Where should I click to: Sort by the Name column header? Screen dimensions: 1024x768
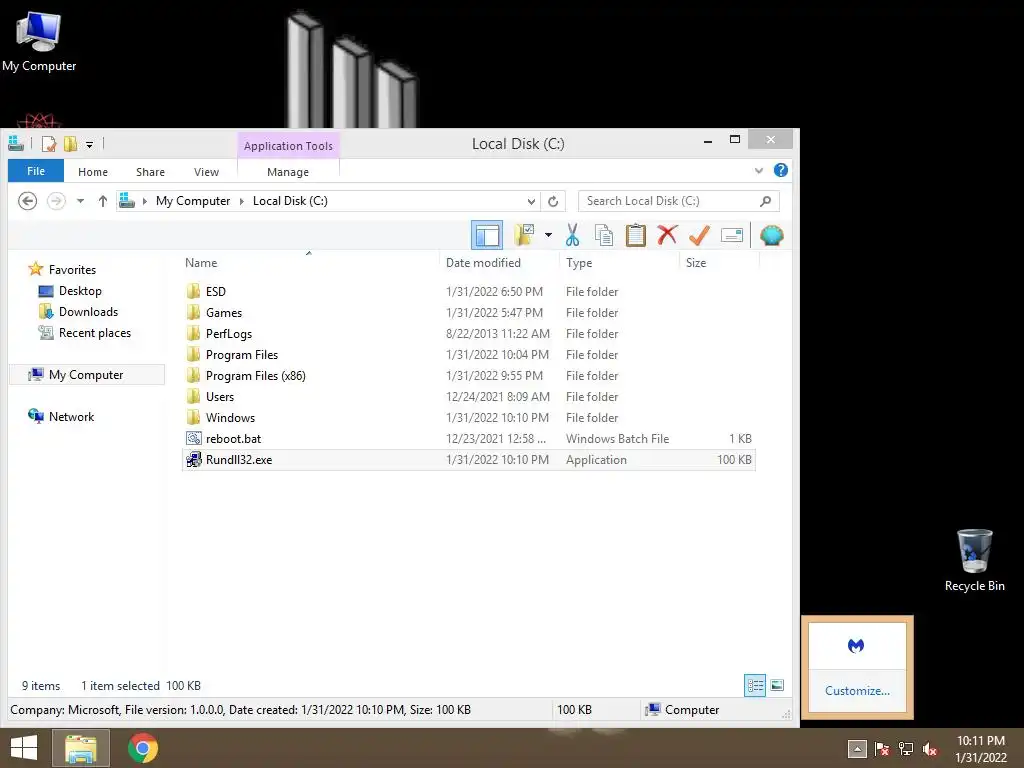coord(200,263)
